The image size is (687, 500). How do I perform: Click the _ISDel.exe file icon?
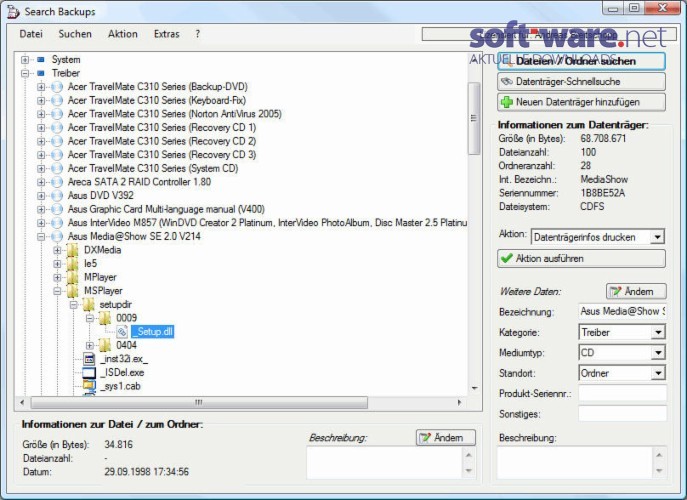click(89, 373)
